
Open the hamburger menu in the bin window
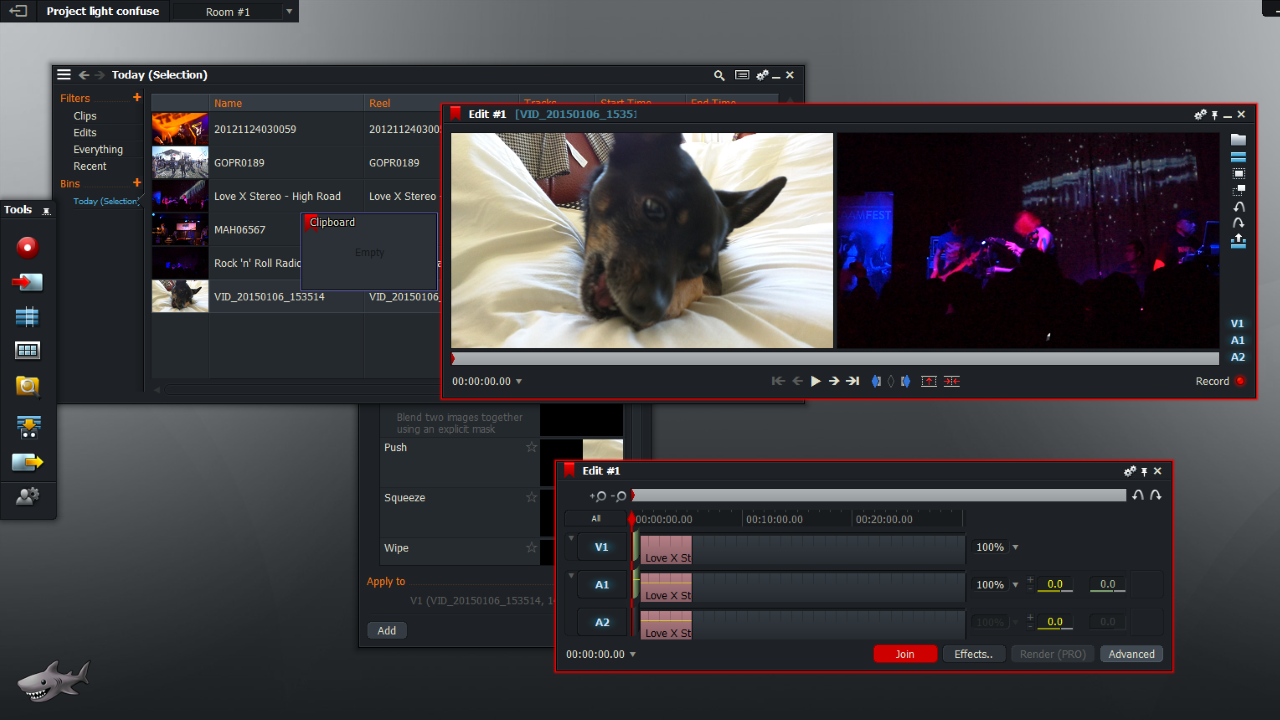click(64, 74)
